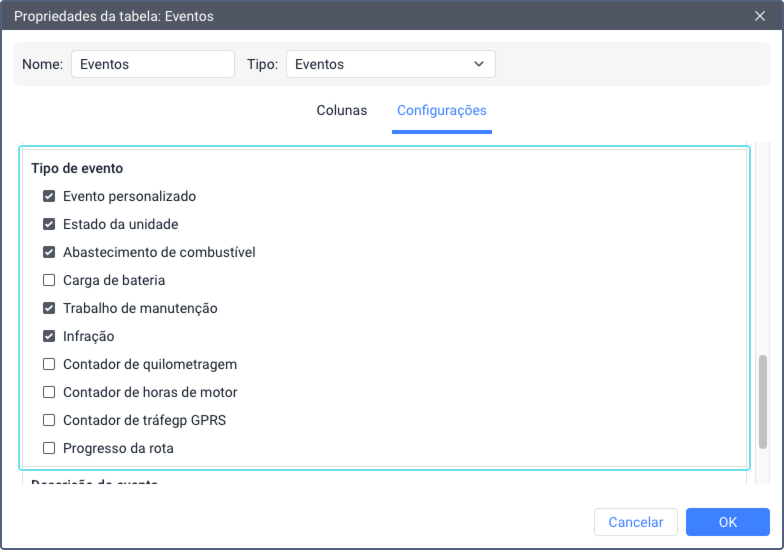Open the Tipo dropdown
Image resolution: width=784 pixels, height=550 pixels.
pyautogui.click(x=390, y=64)
